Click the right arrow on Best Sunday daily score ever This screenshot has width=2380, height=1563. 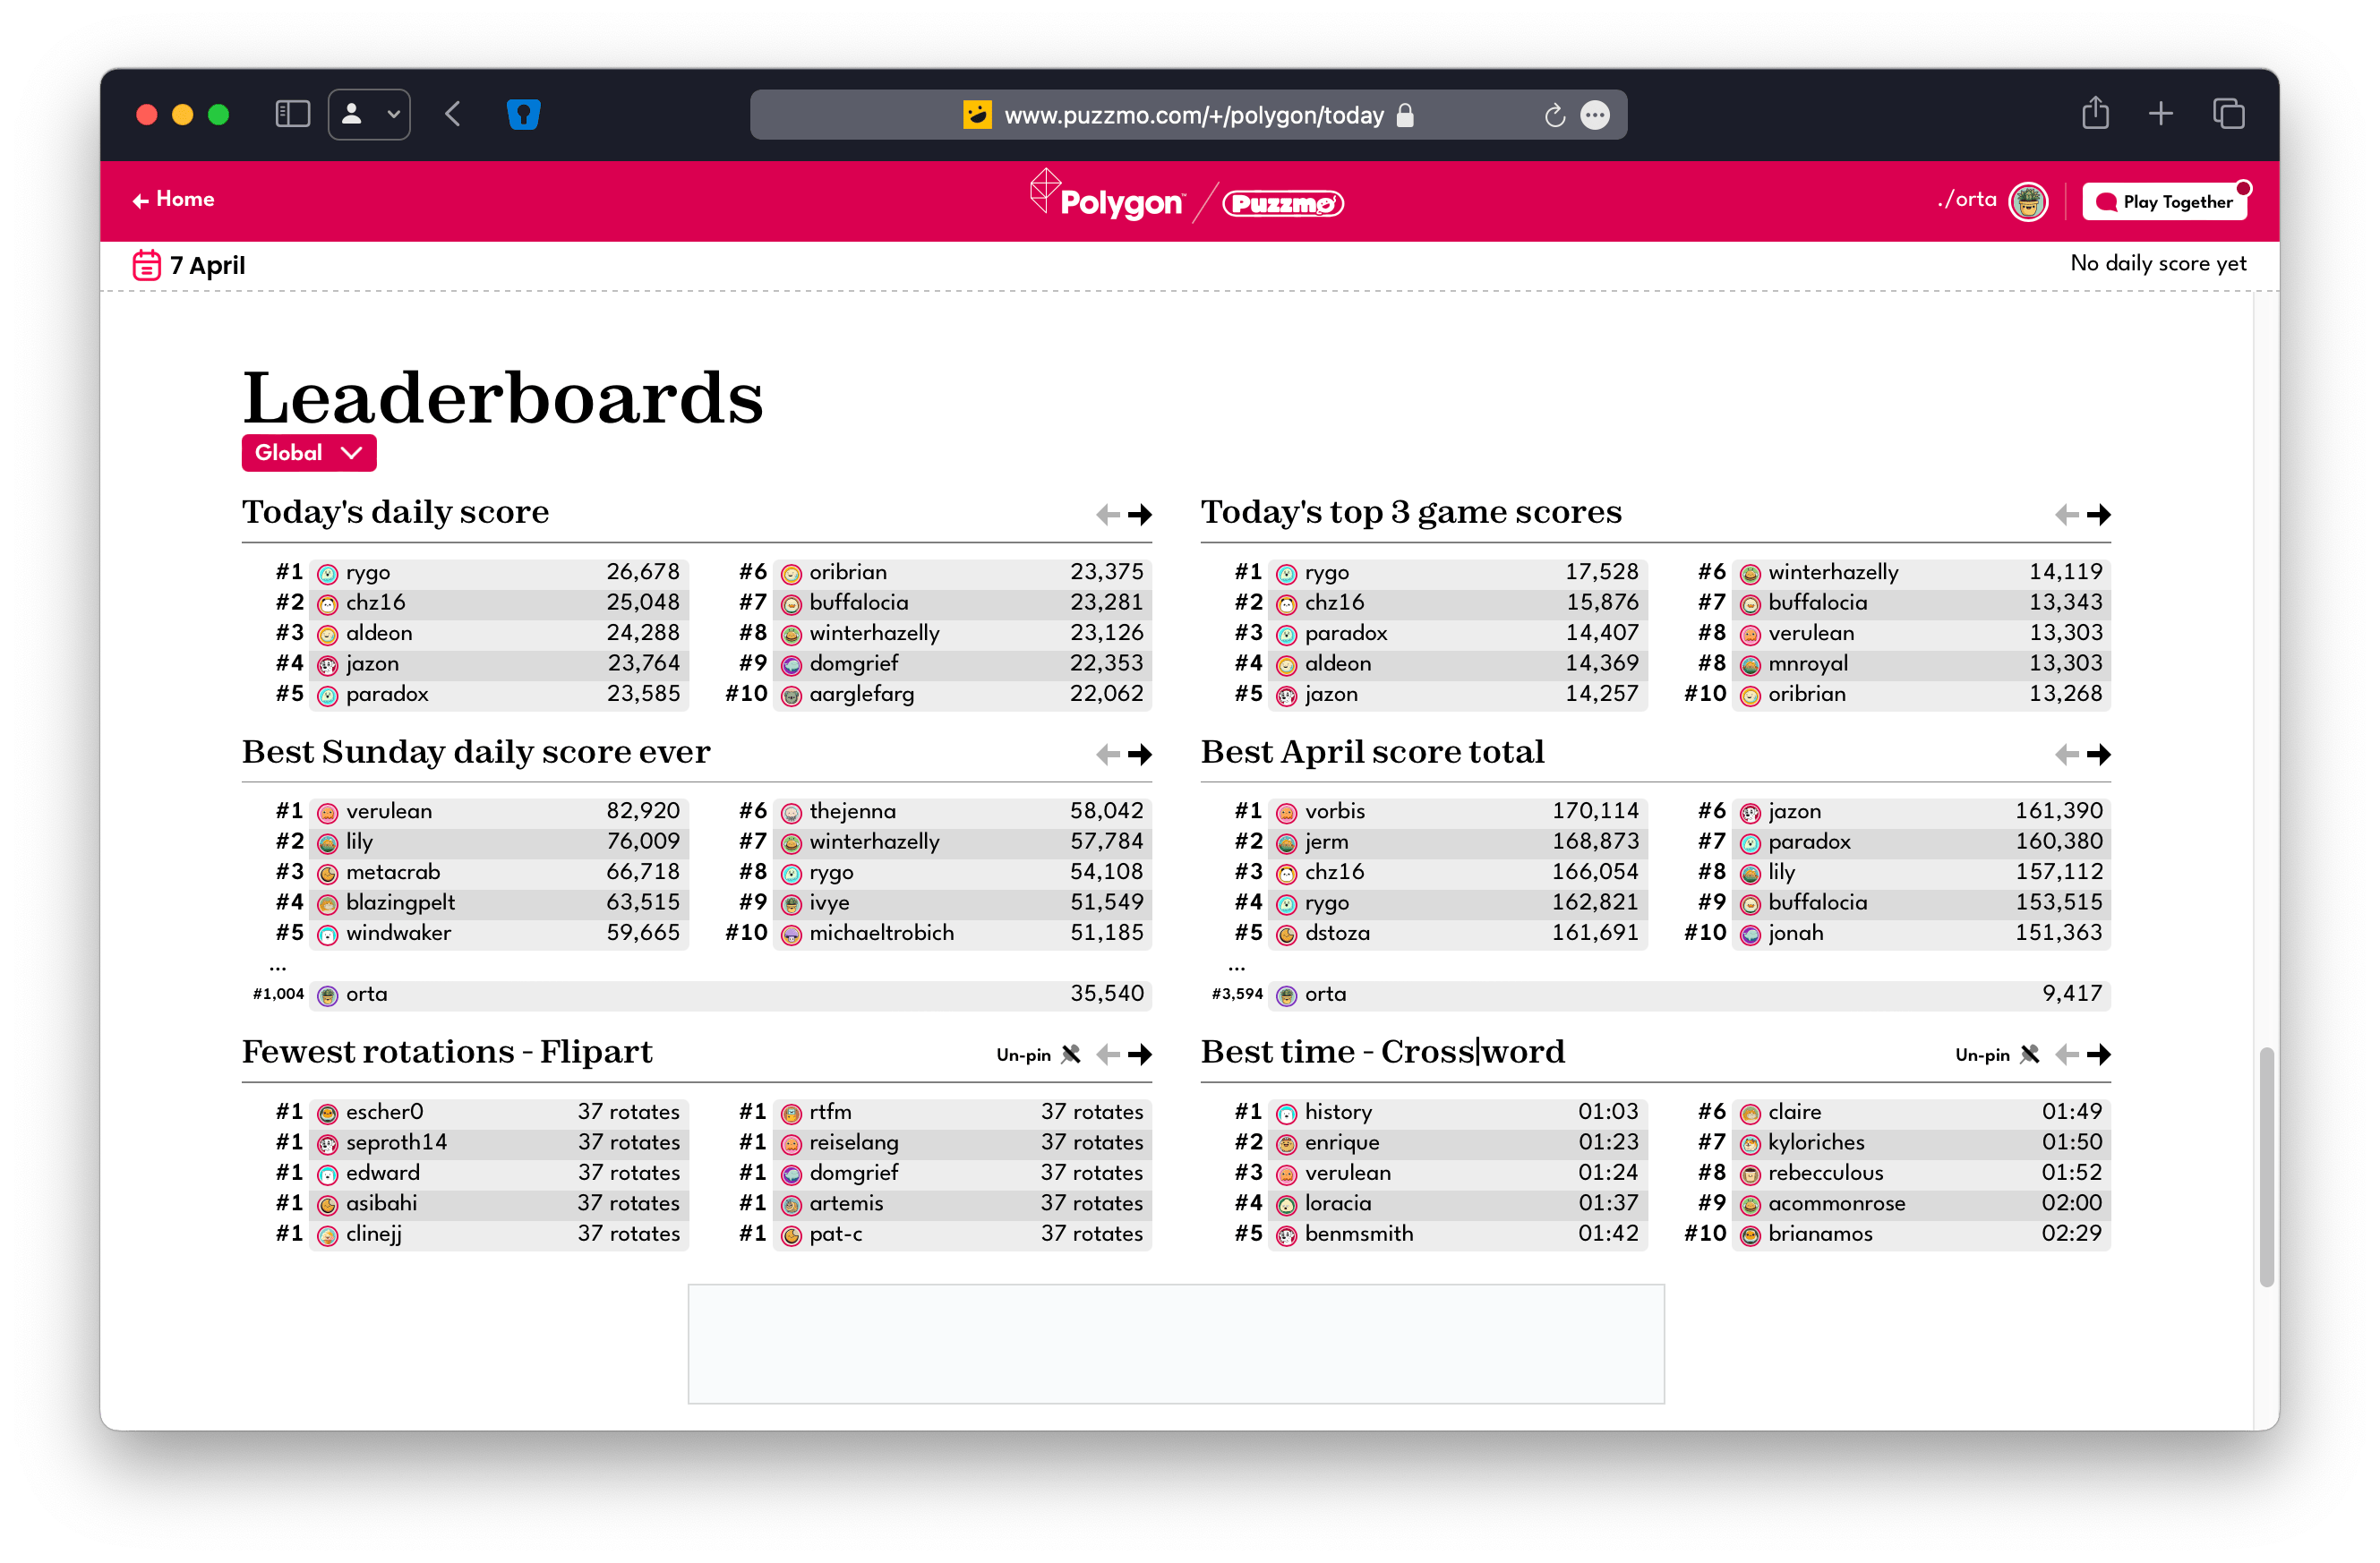(x=1139, y=754)
